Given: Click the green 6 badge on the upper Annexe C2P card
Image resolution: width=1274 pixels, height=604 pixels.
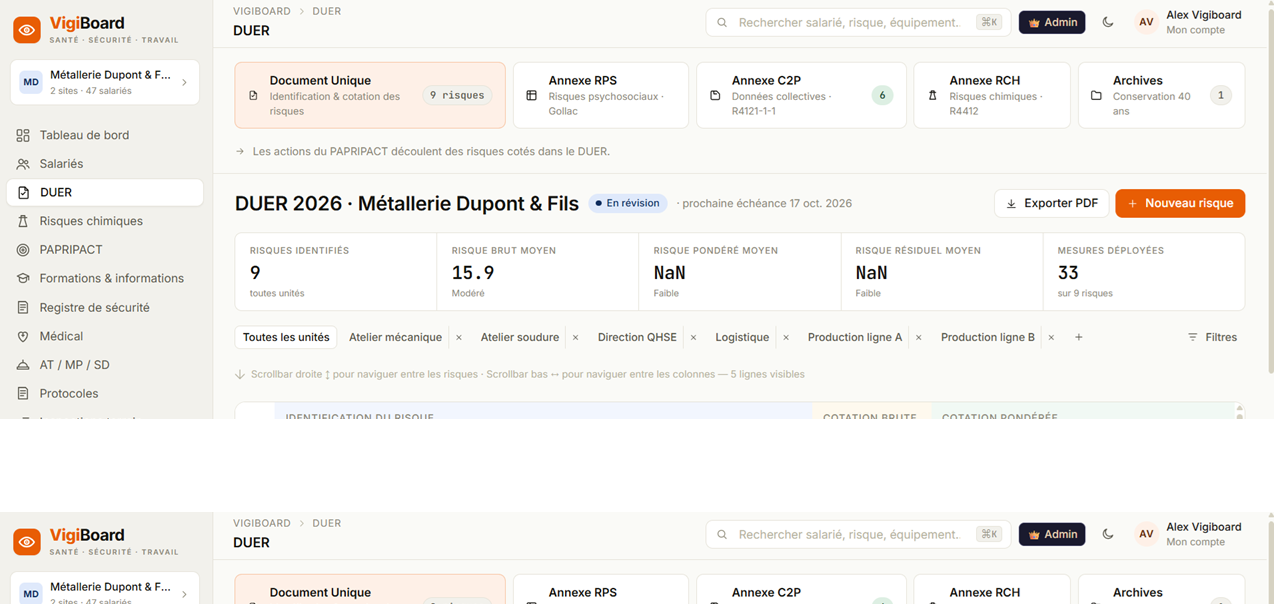Looking at the screenshot, I should [882, 96].
